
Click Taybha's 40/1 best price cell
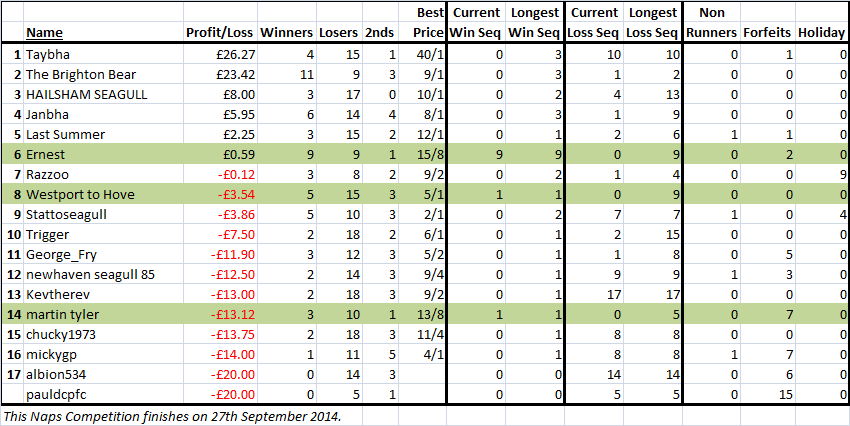pyautogui.click(x=422, y=54)
